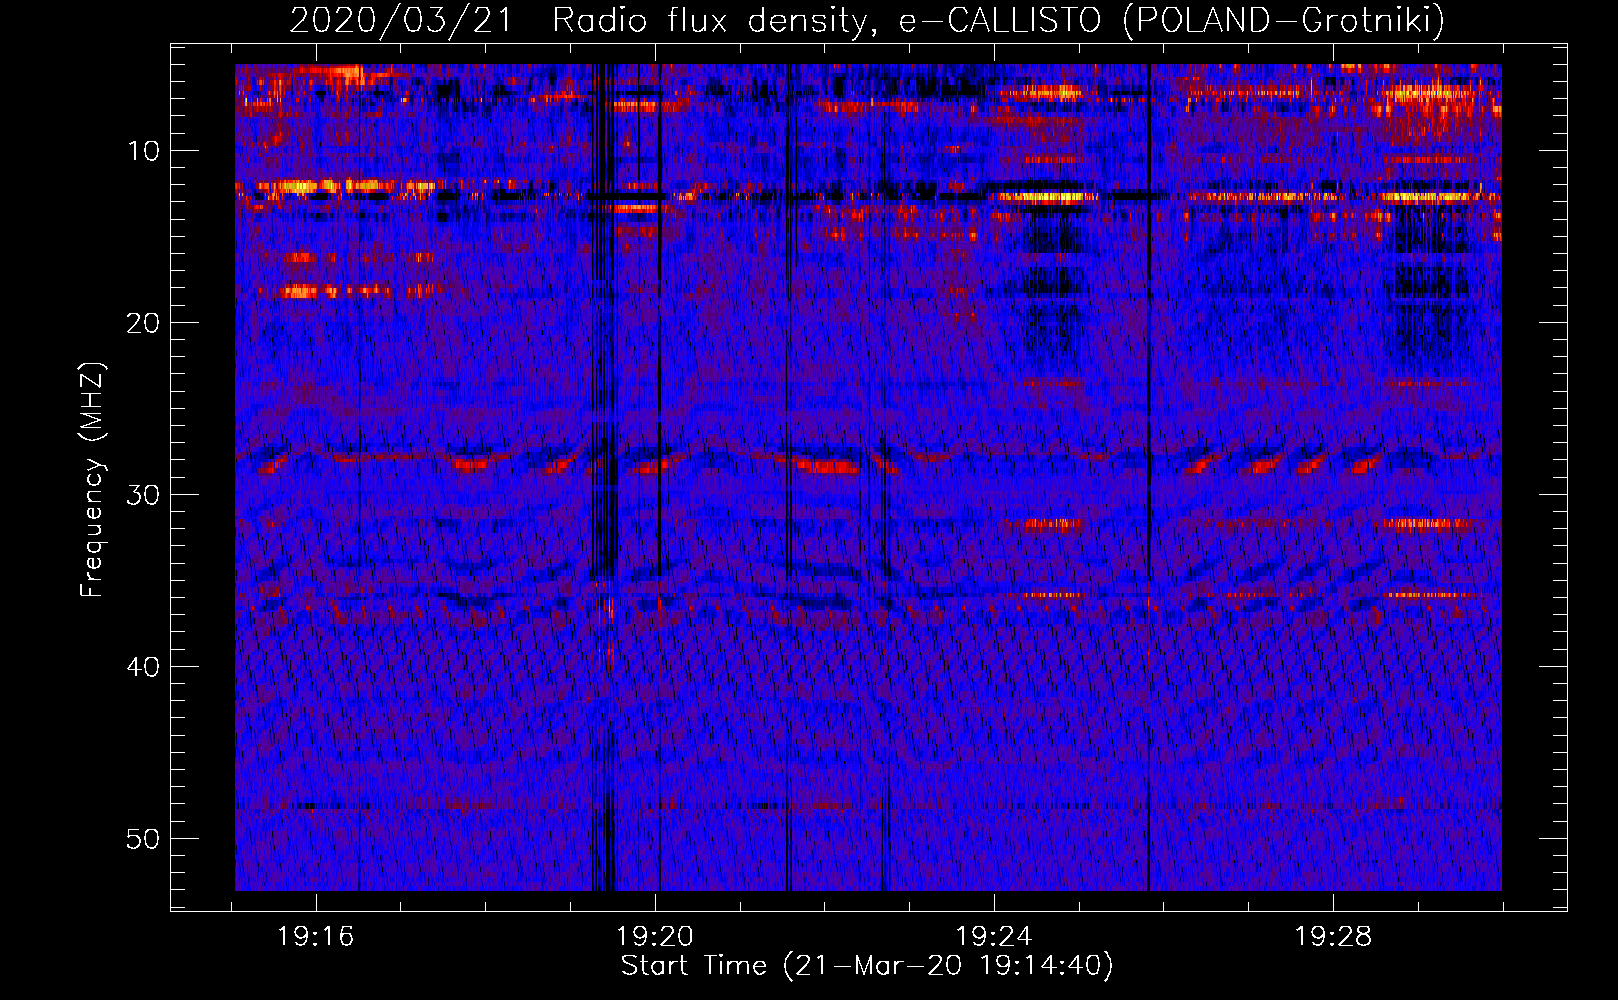Click the frequency tick label "50"
Viewport: 1618px width, 1000px height.
click(x=143, y=839)
